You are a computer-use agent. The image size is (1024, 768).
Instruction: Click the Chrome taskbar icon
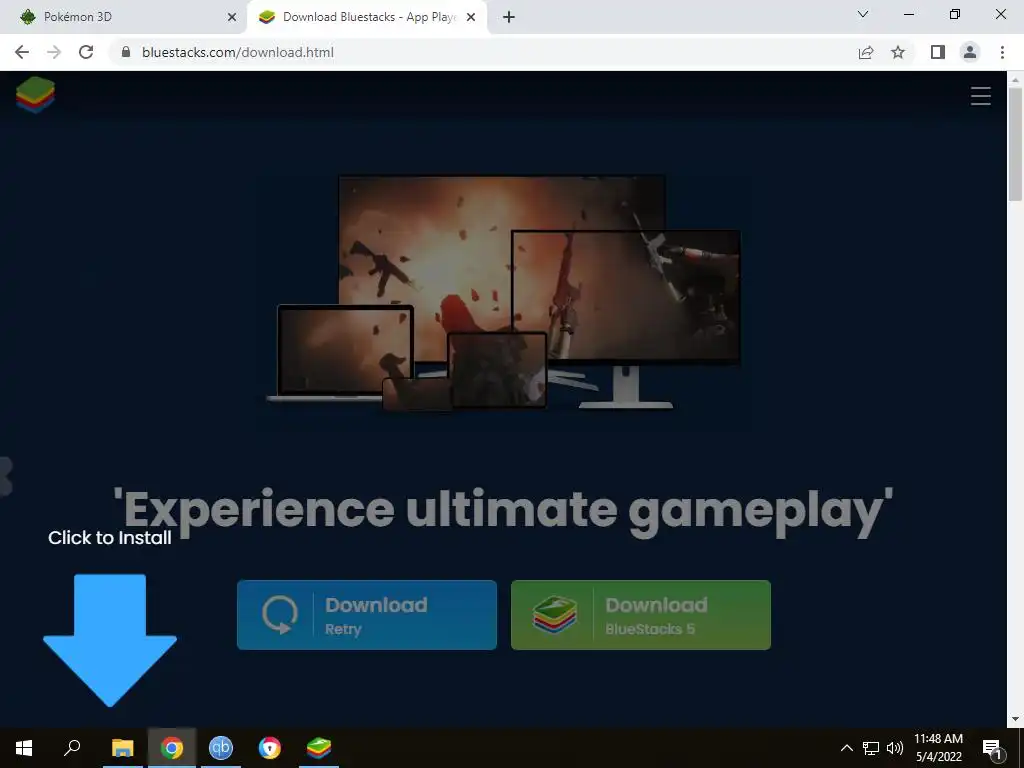[172, 748]
